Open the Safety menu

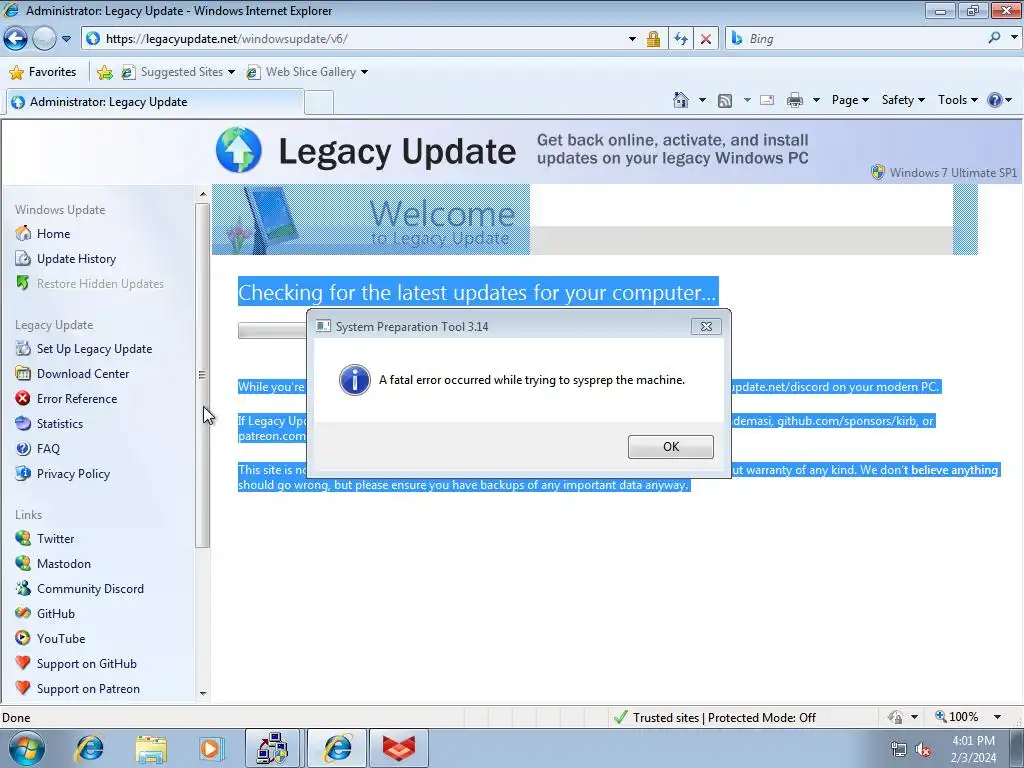903,100
